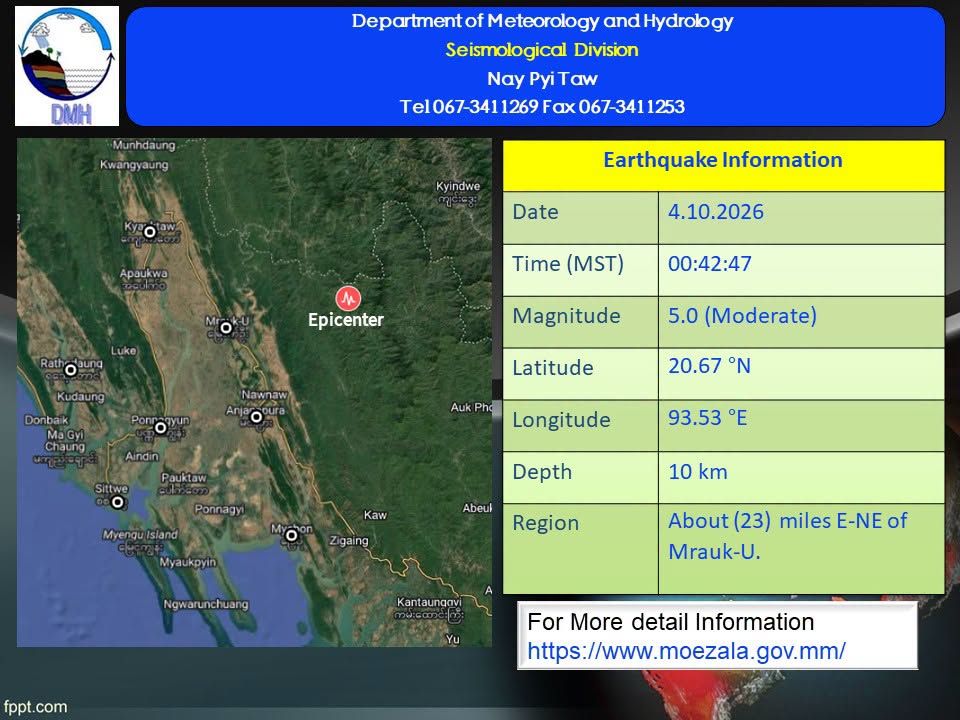
Task: Click the Region description about Mrauk-U
Action: tap(787, 536)
